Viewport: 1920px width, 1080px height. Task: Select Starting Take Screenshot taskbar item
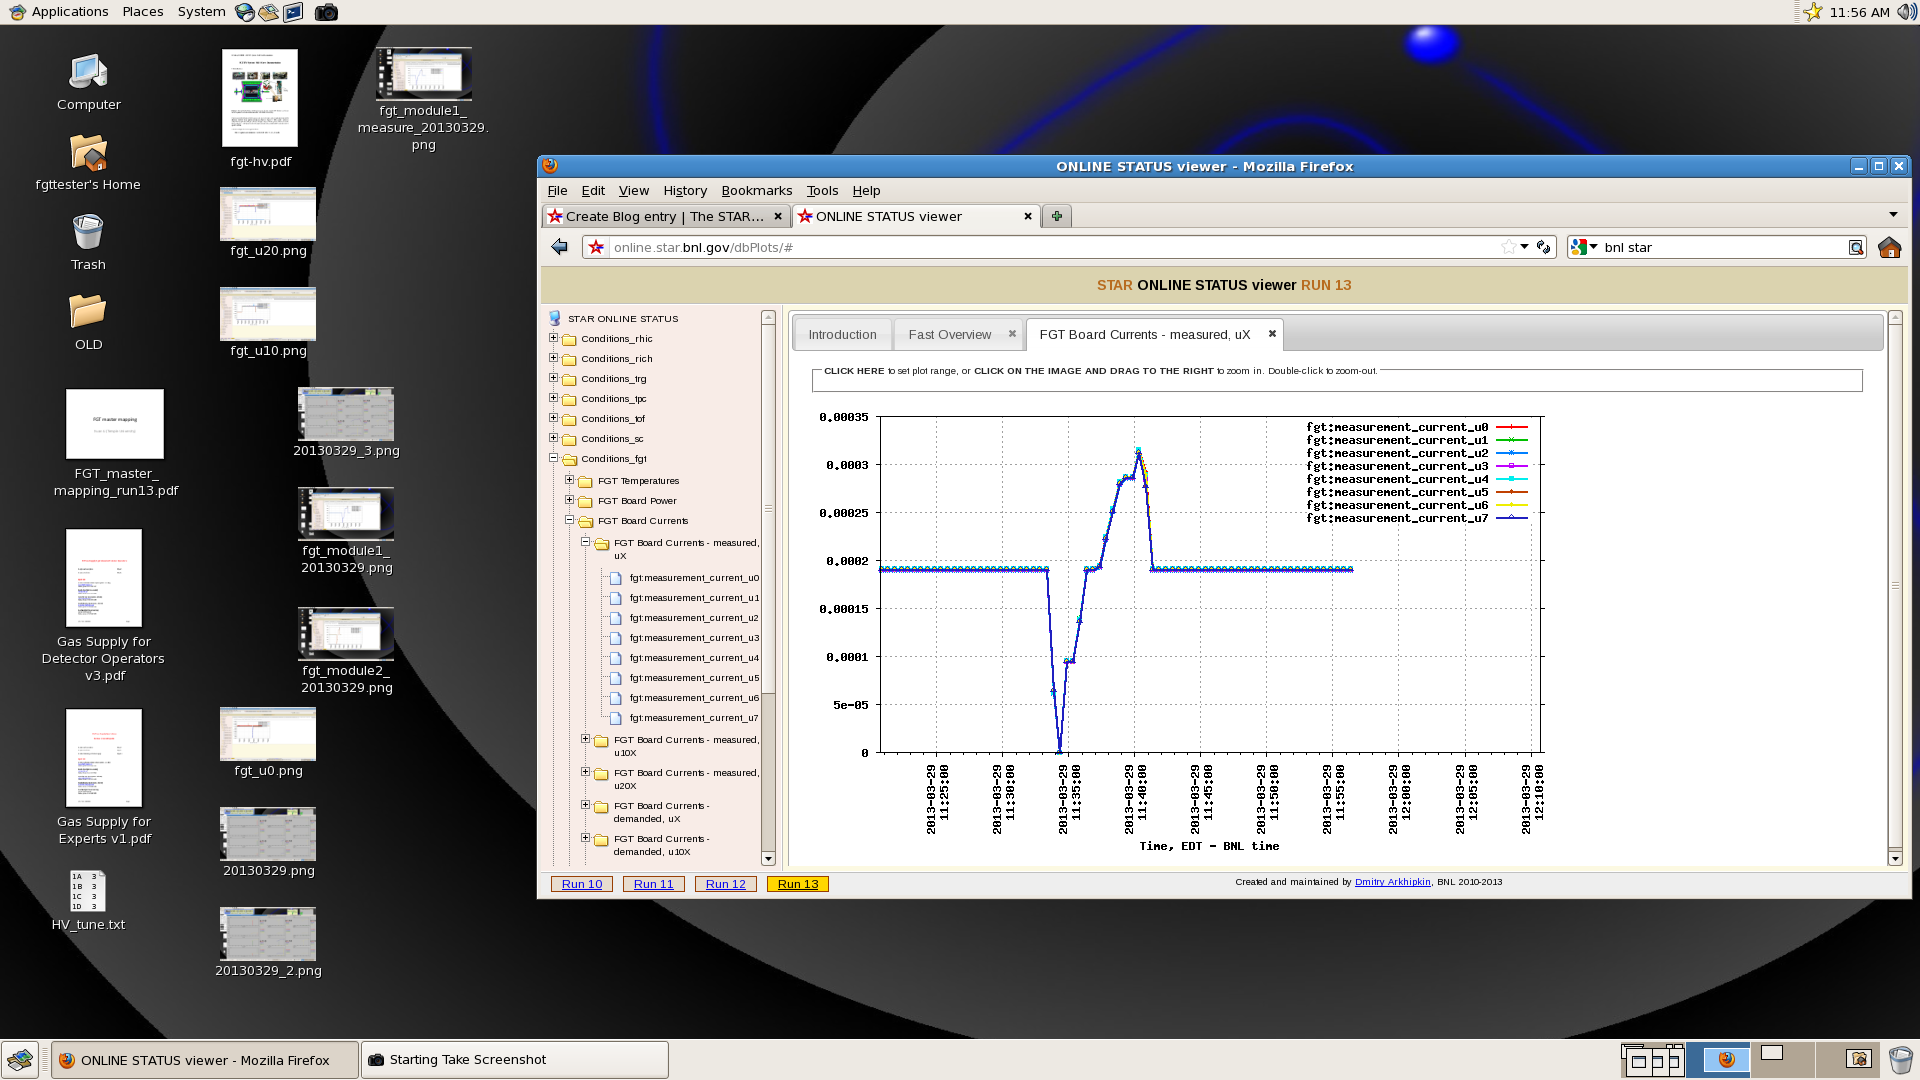514,1060
